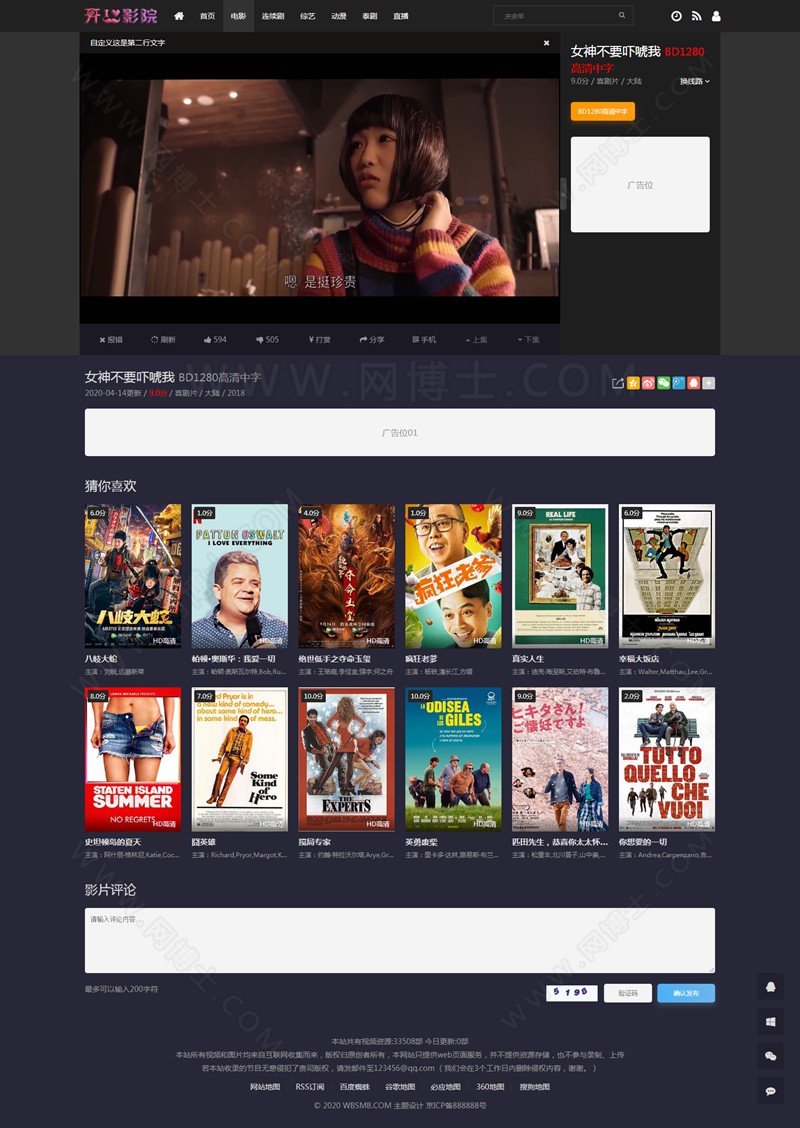Click the 确认发布 submit button
This screenshot has height=1128, width=800.
tap(686, 993)
